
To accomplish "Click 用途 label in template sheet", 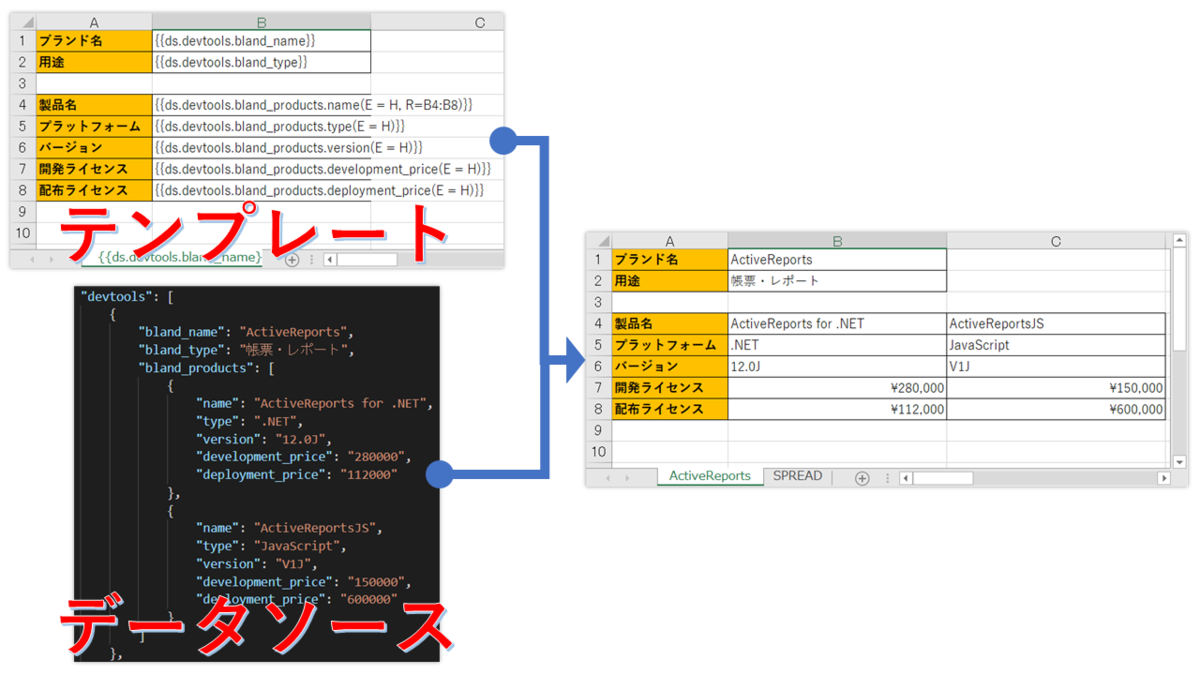I will coord(94,62).
